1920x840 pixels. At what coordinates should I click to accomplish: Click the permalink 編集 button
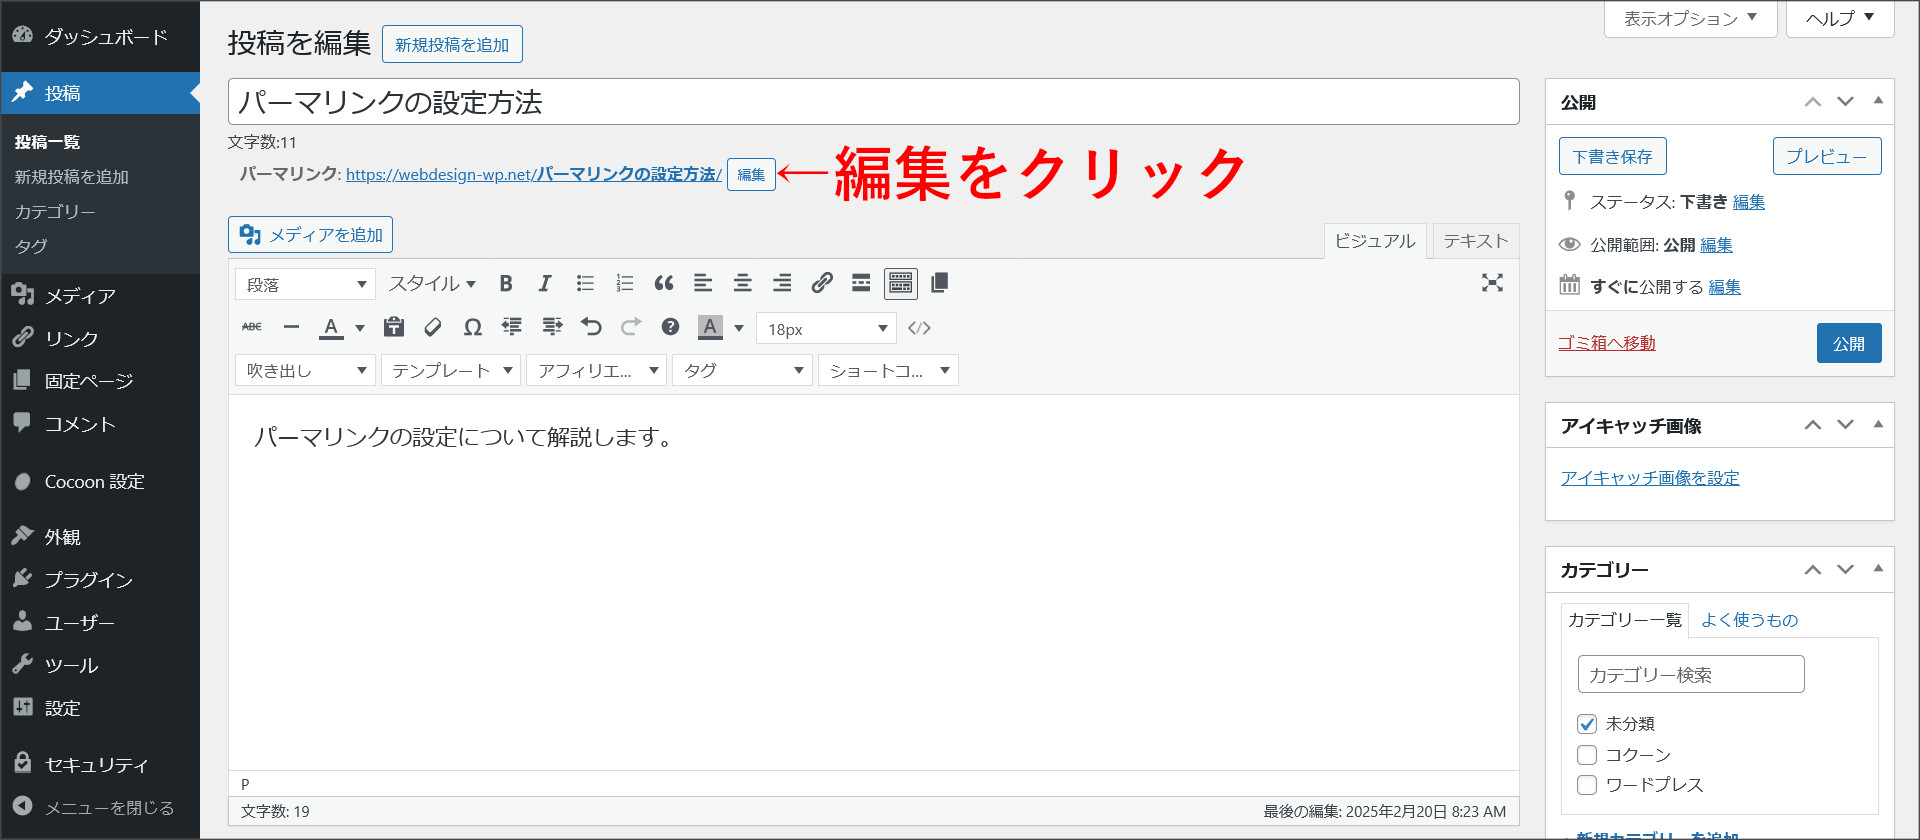751,175
